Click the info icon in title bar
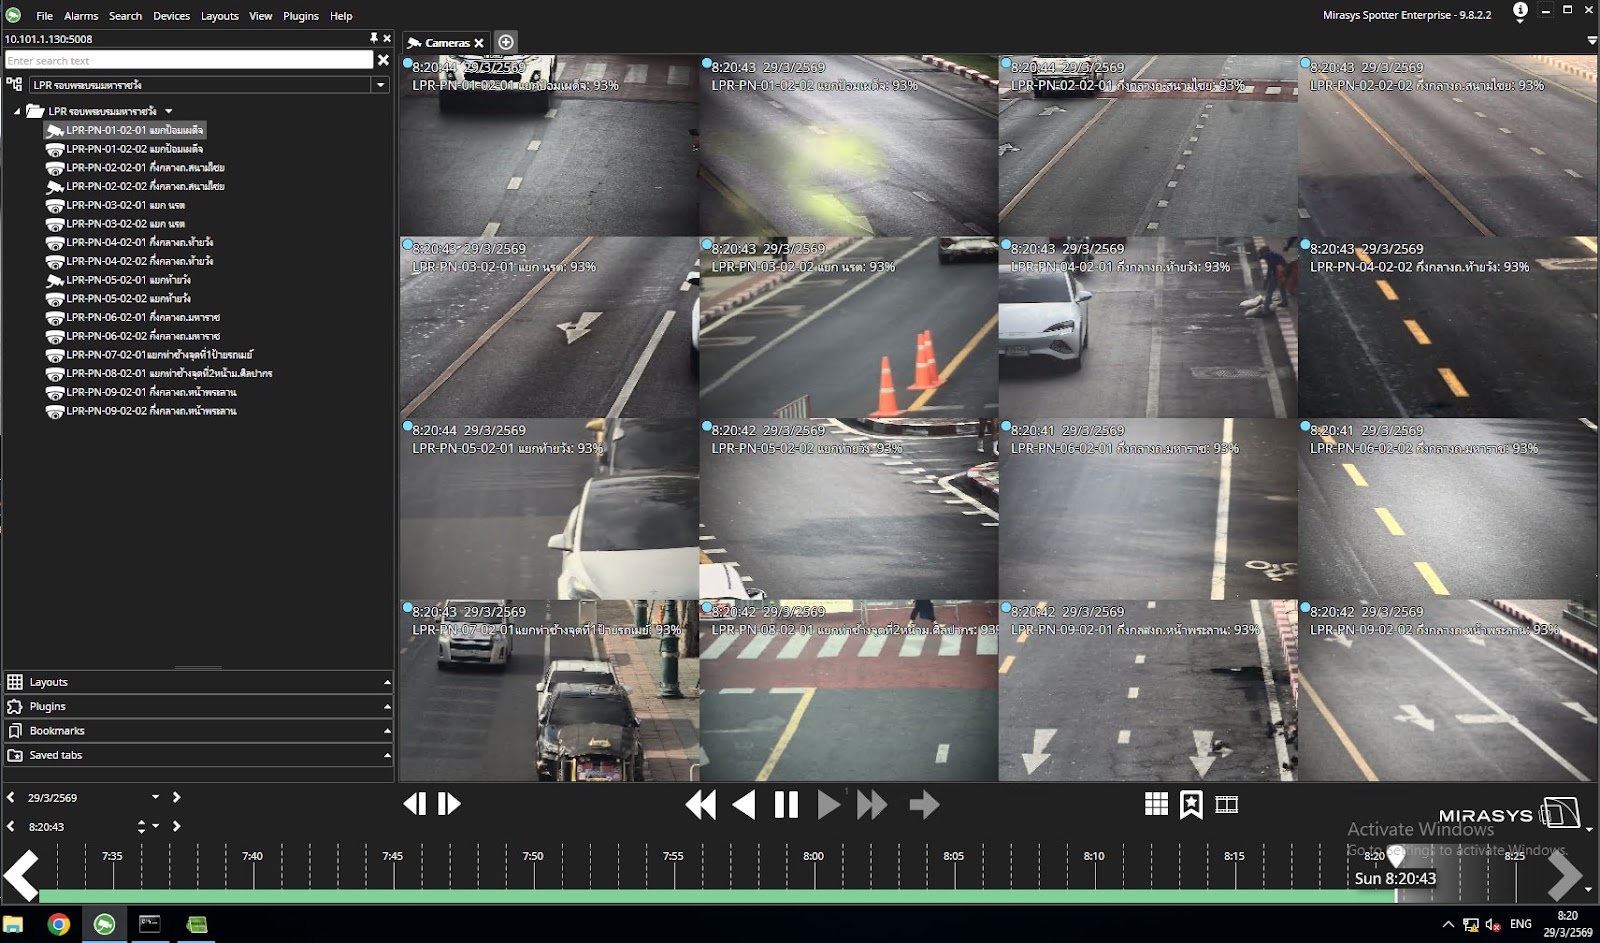The width and height of the screenshot is (1600, 943). coord(1520,11)
